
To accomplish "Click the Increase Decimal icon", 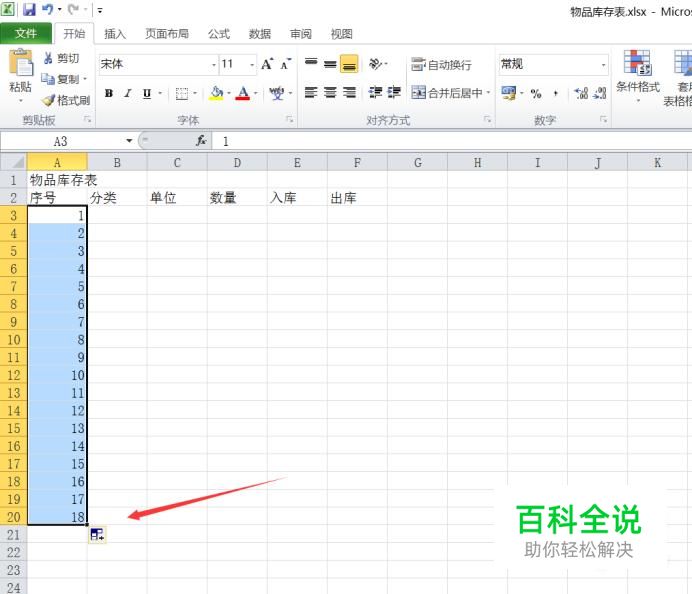I will 581,93.
